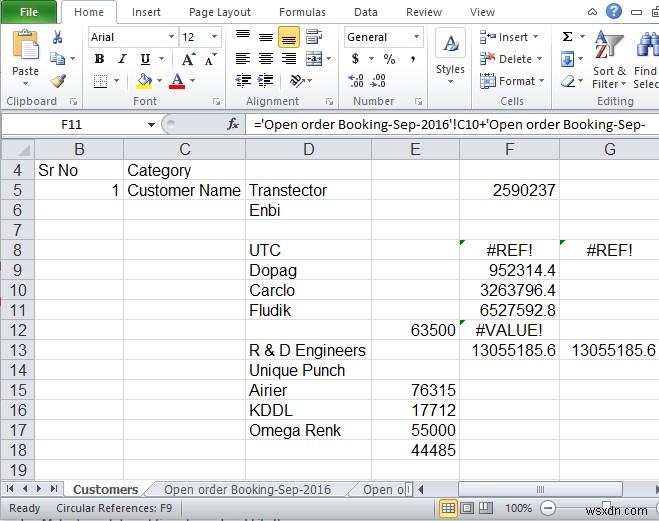Decrease the indent
The image size is (659, 521).
243,80
